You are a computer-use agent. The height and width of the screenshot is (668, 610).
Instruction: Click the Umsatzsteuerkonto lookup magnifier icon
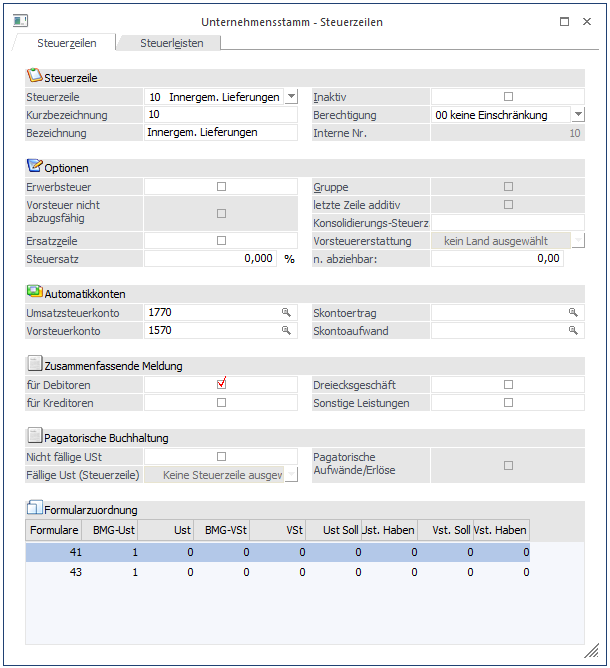[285, 313]
